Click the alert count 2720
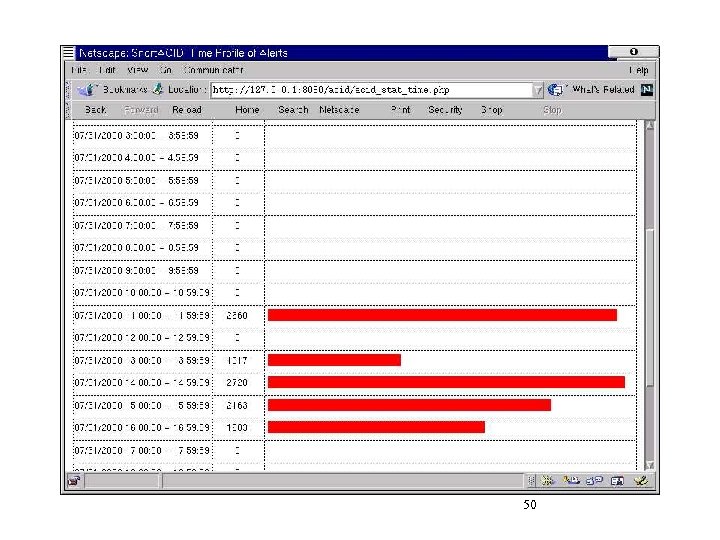 [x=237, y=382]
